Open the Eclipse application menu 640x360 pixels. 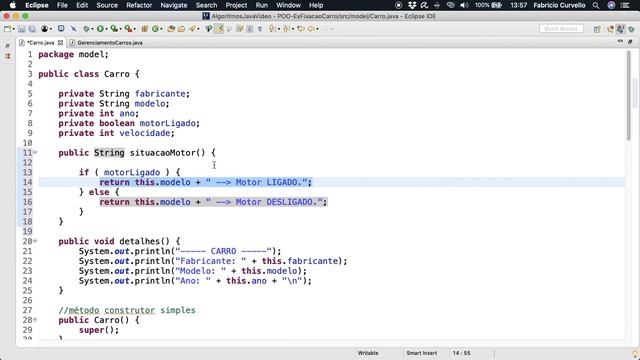(37, 5)
